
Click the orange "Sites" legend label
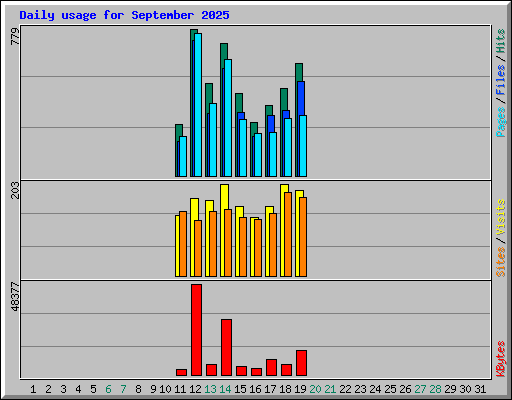click(x=500, y=262)
